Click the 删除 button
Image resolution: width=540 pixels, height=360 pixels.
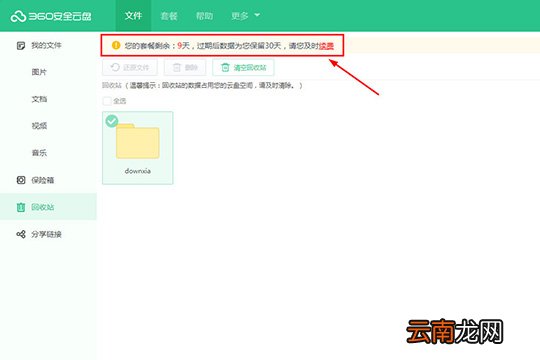[185, 68]
